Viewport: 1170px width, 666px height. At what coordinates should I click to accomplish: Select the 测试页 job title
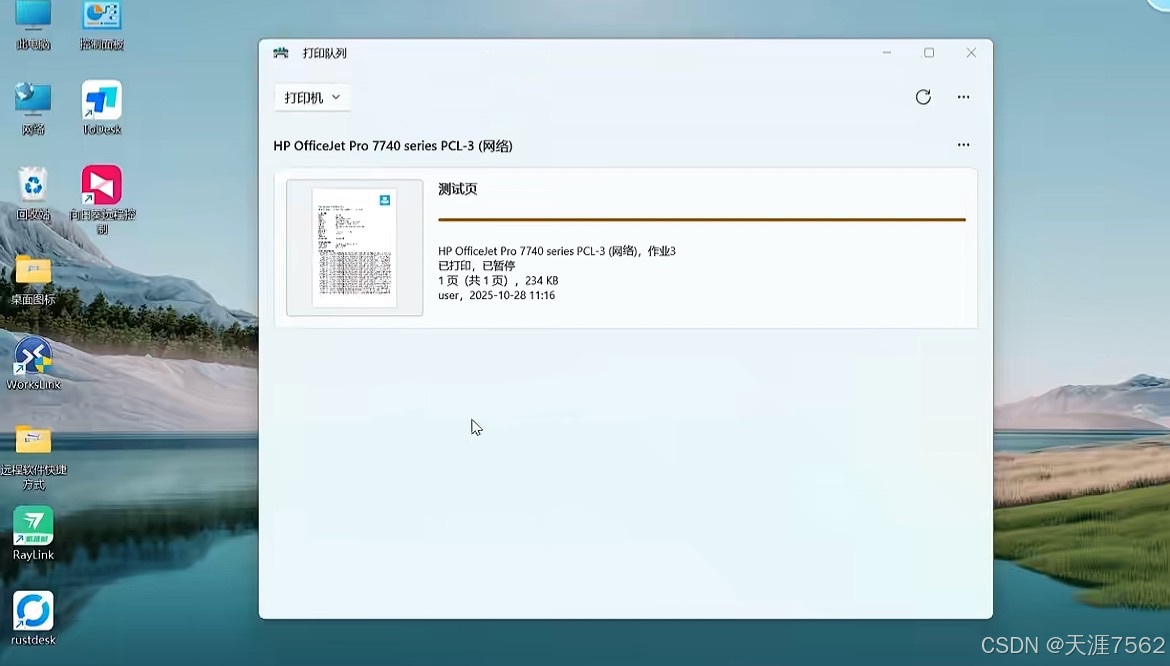[x=457, y=189]
